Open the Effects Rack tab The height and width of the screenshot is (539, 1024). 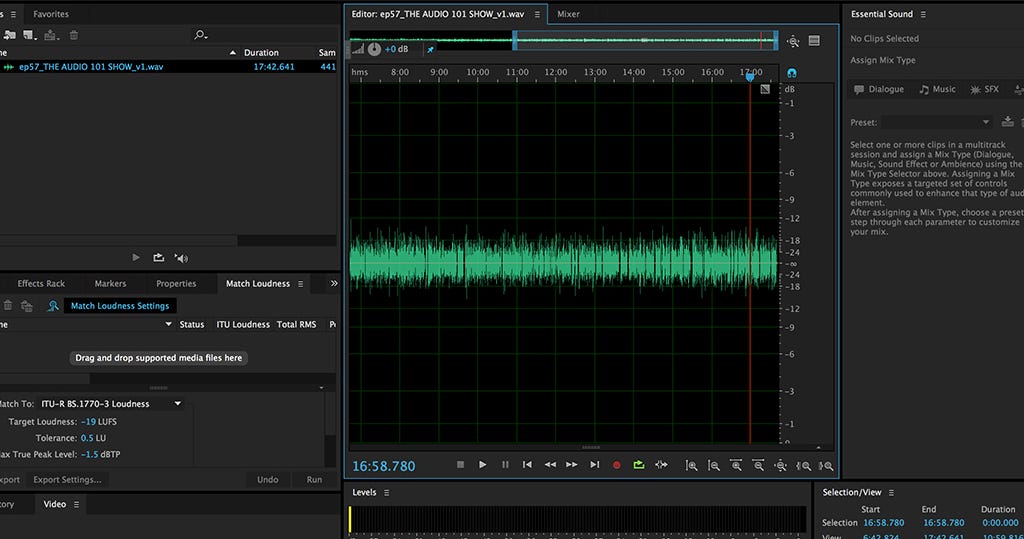41,284
